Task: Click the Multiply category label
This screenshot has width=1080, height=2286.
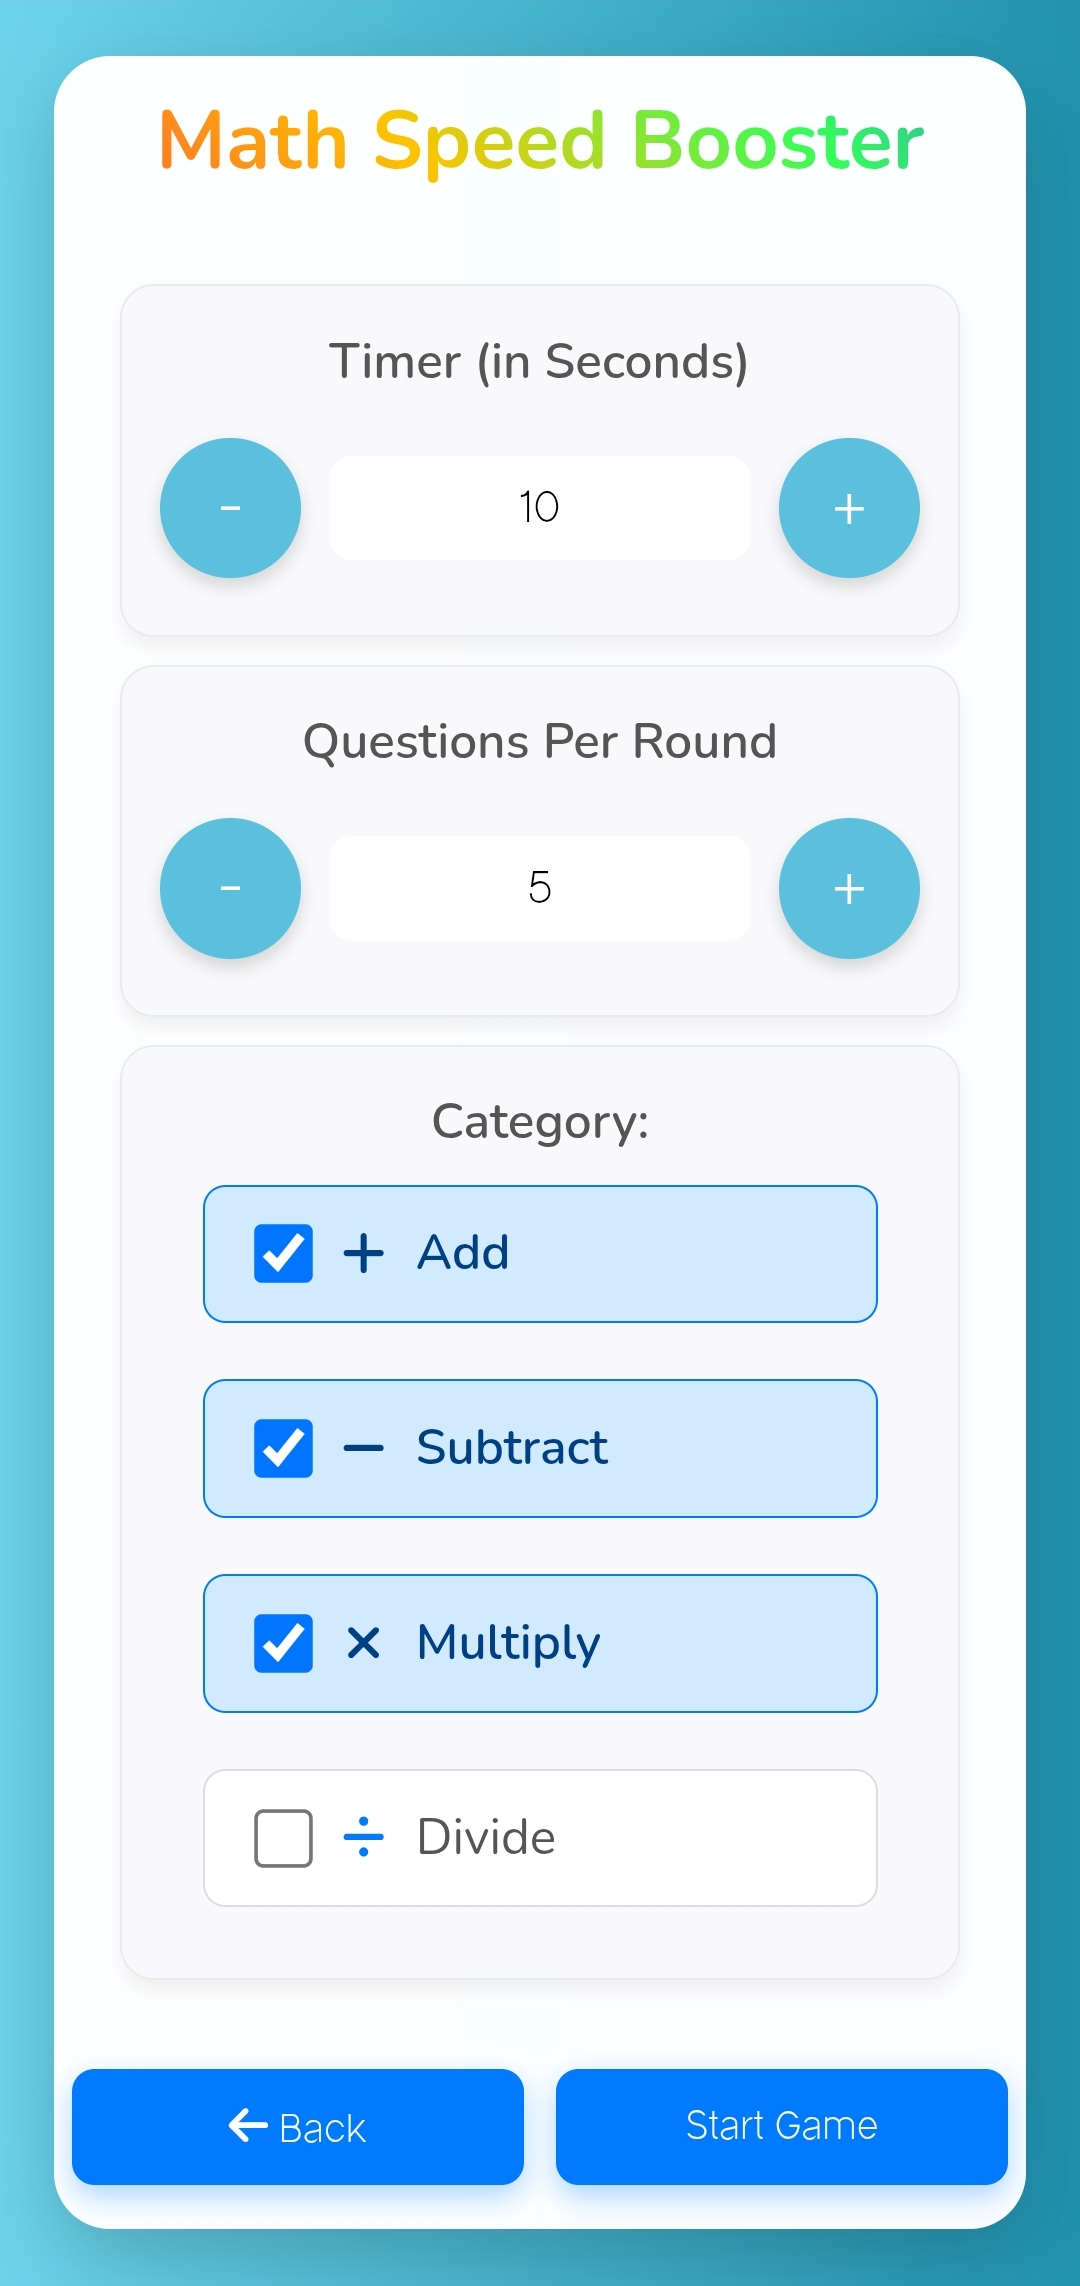Action: (508, 1643)
